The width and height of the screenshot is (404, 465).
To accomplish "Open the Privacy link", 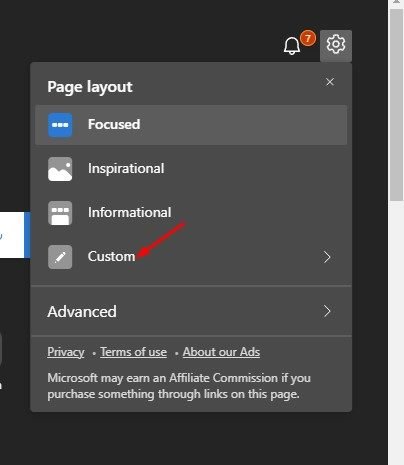I will pyautogui.click(x=66, y=352).
